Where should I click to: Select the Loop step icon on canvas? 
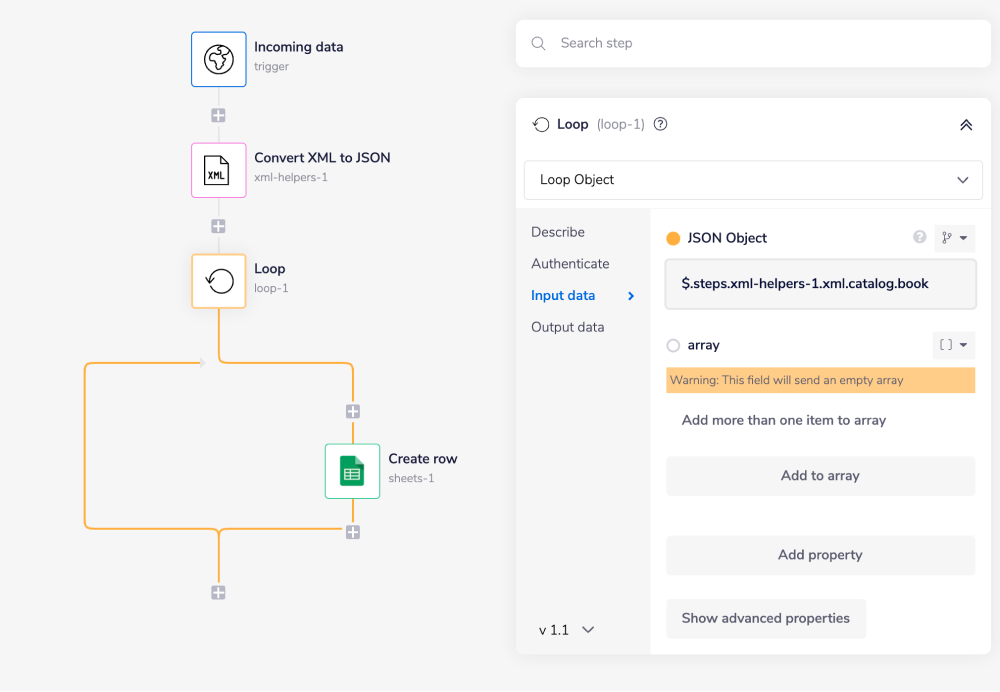point(218,281)
